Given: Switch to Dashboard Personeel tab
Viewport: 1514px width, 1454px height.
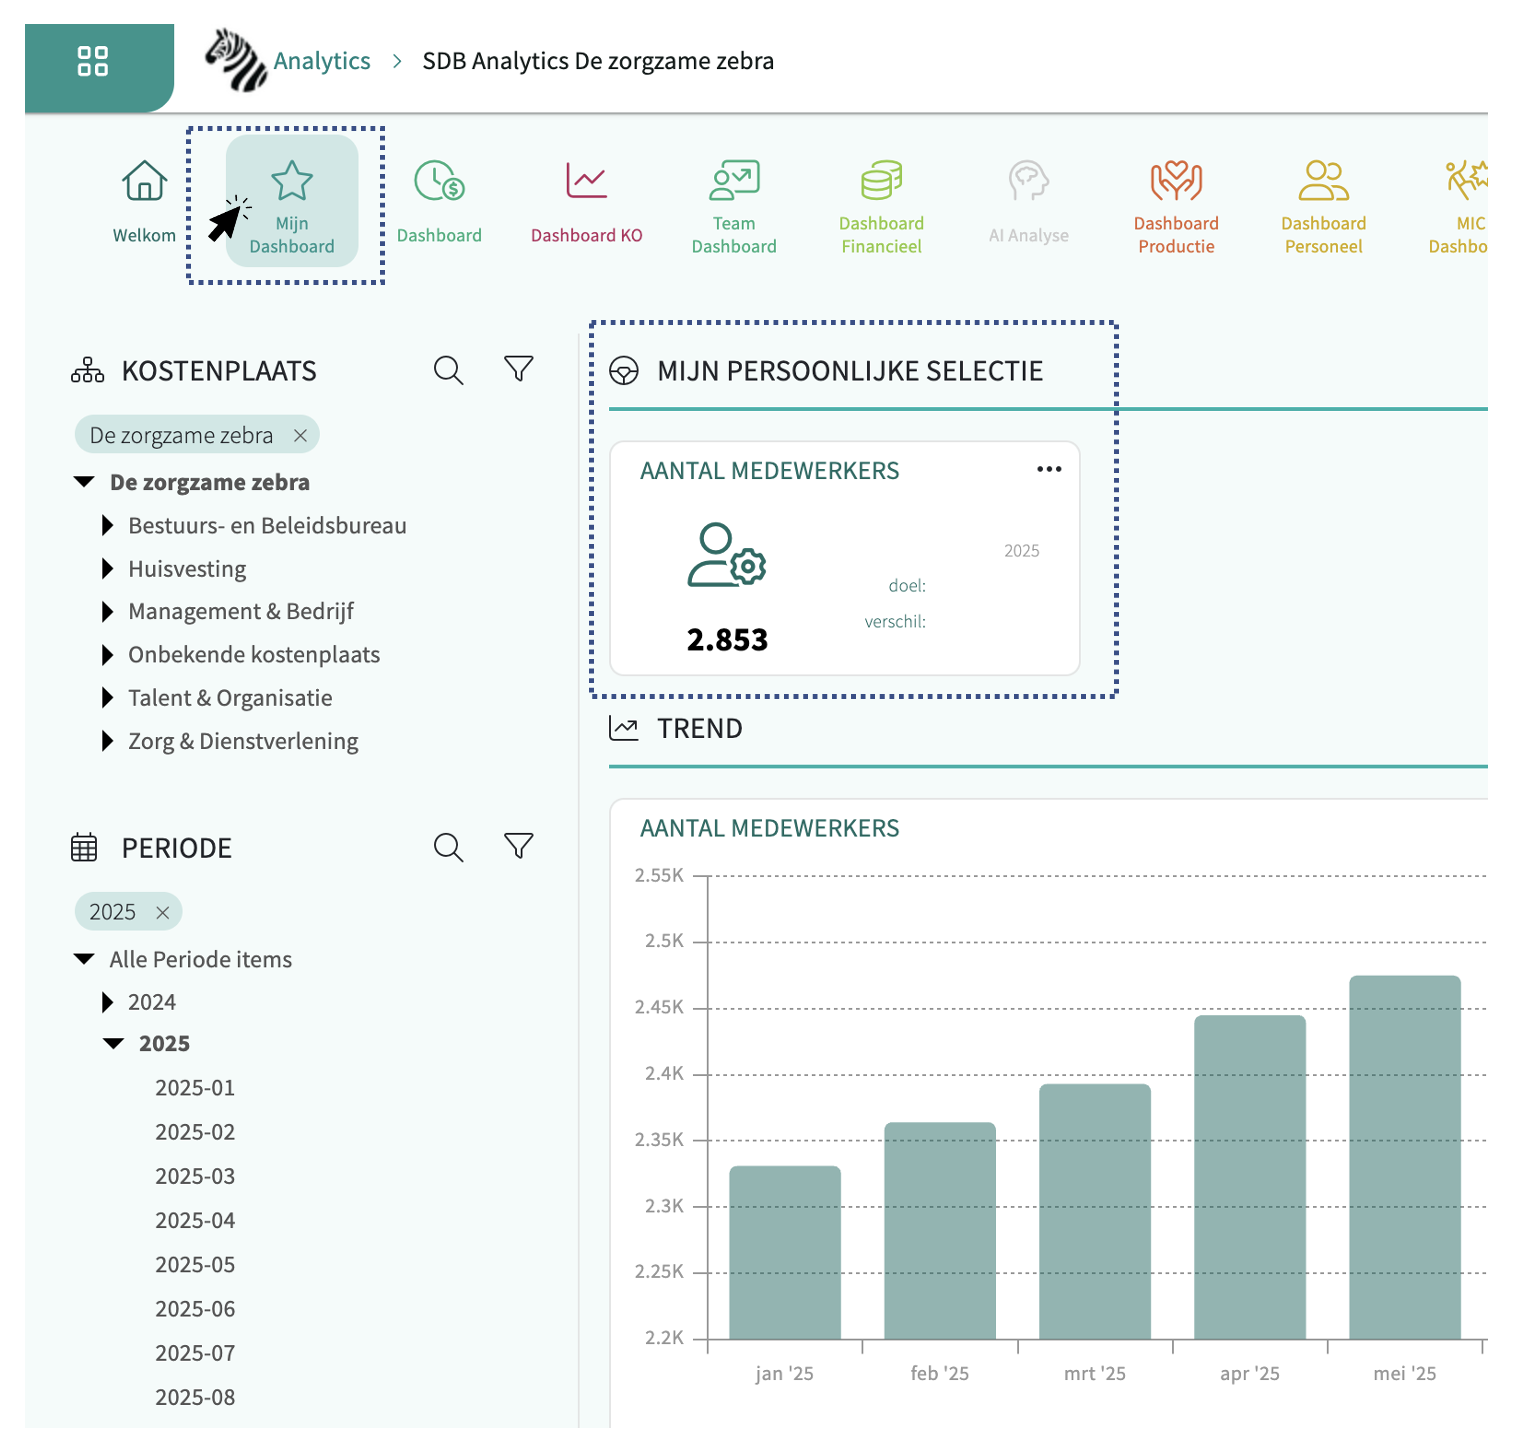Looking at the screenshot, I should (1323, 205).
